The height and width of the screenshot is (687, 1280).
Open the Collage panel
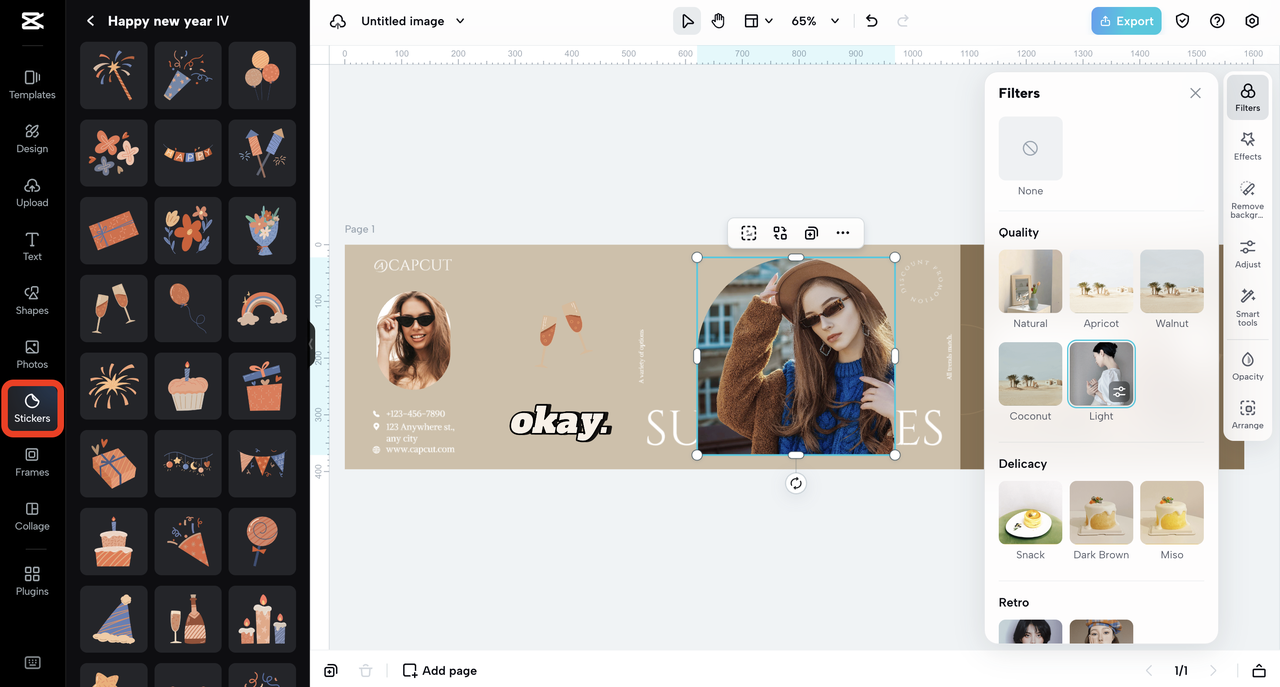tap(32, 516)
